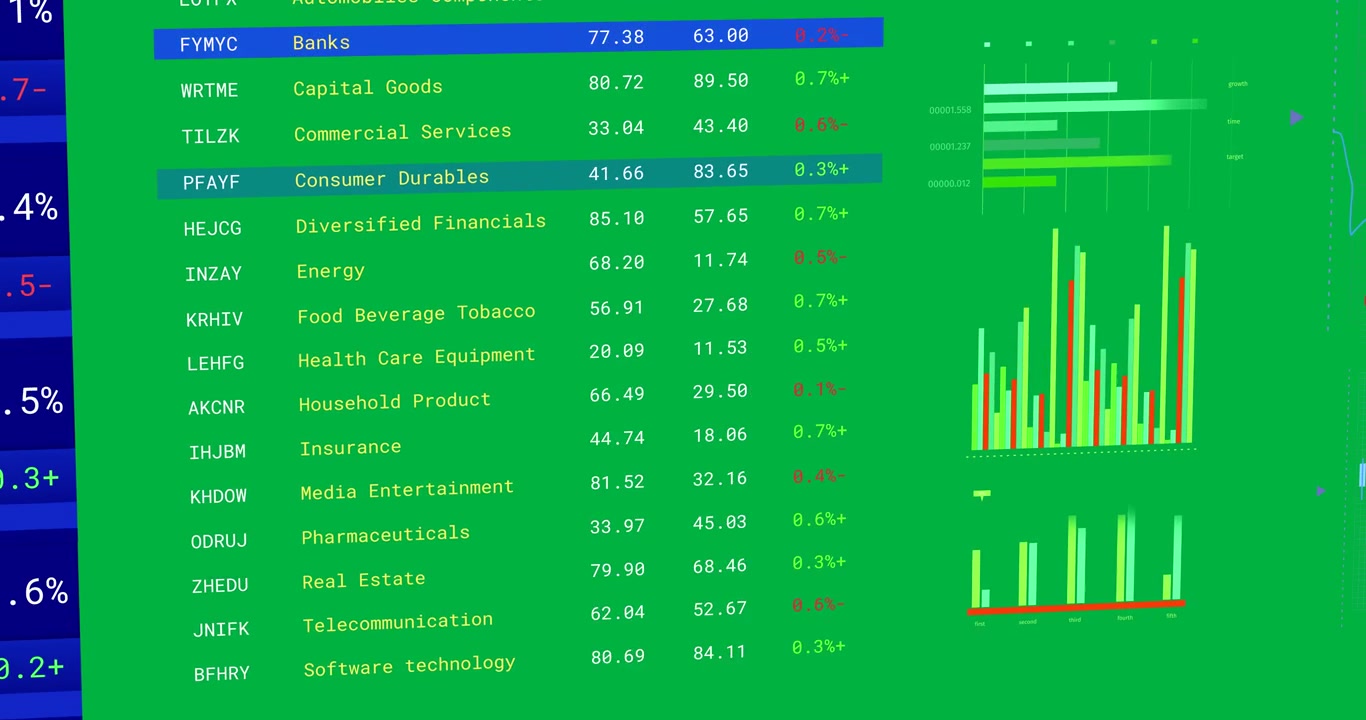This screenshot has width=1366, height=720.
Task: Click the KRHIV ticker symbol
Action: pyautogui.click(x=214, y=320)
